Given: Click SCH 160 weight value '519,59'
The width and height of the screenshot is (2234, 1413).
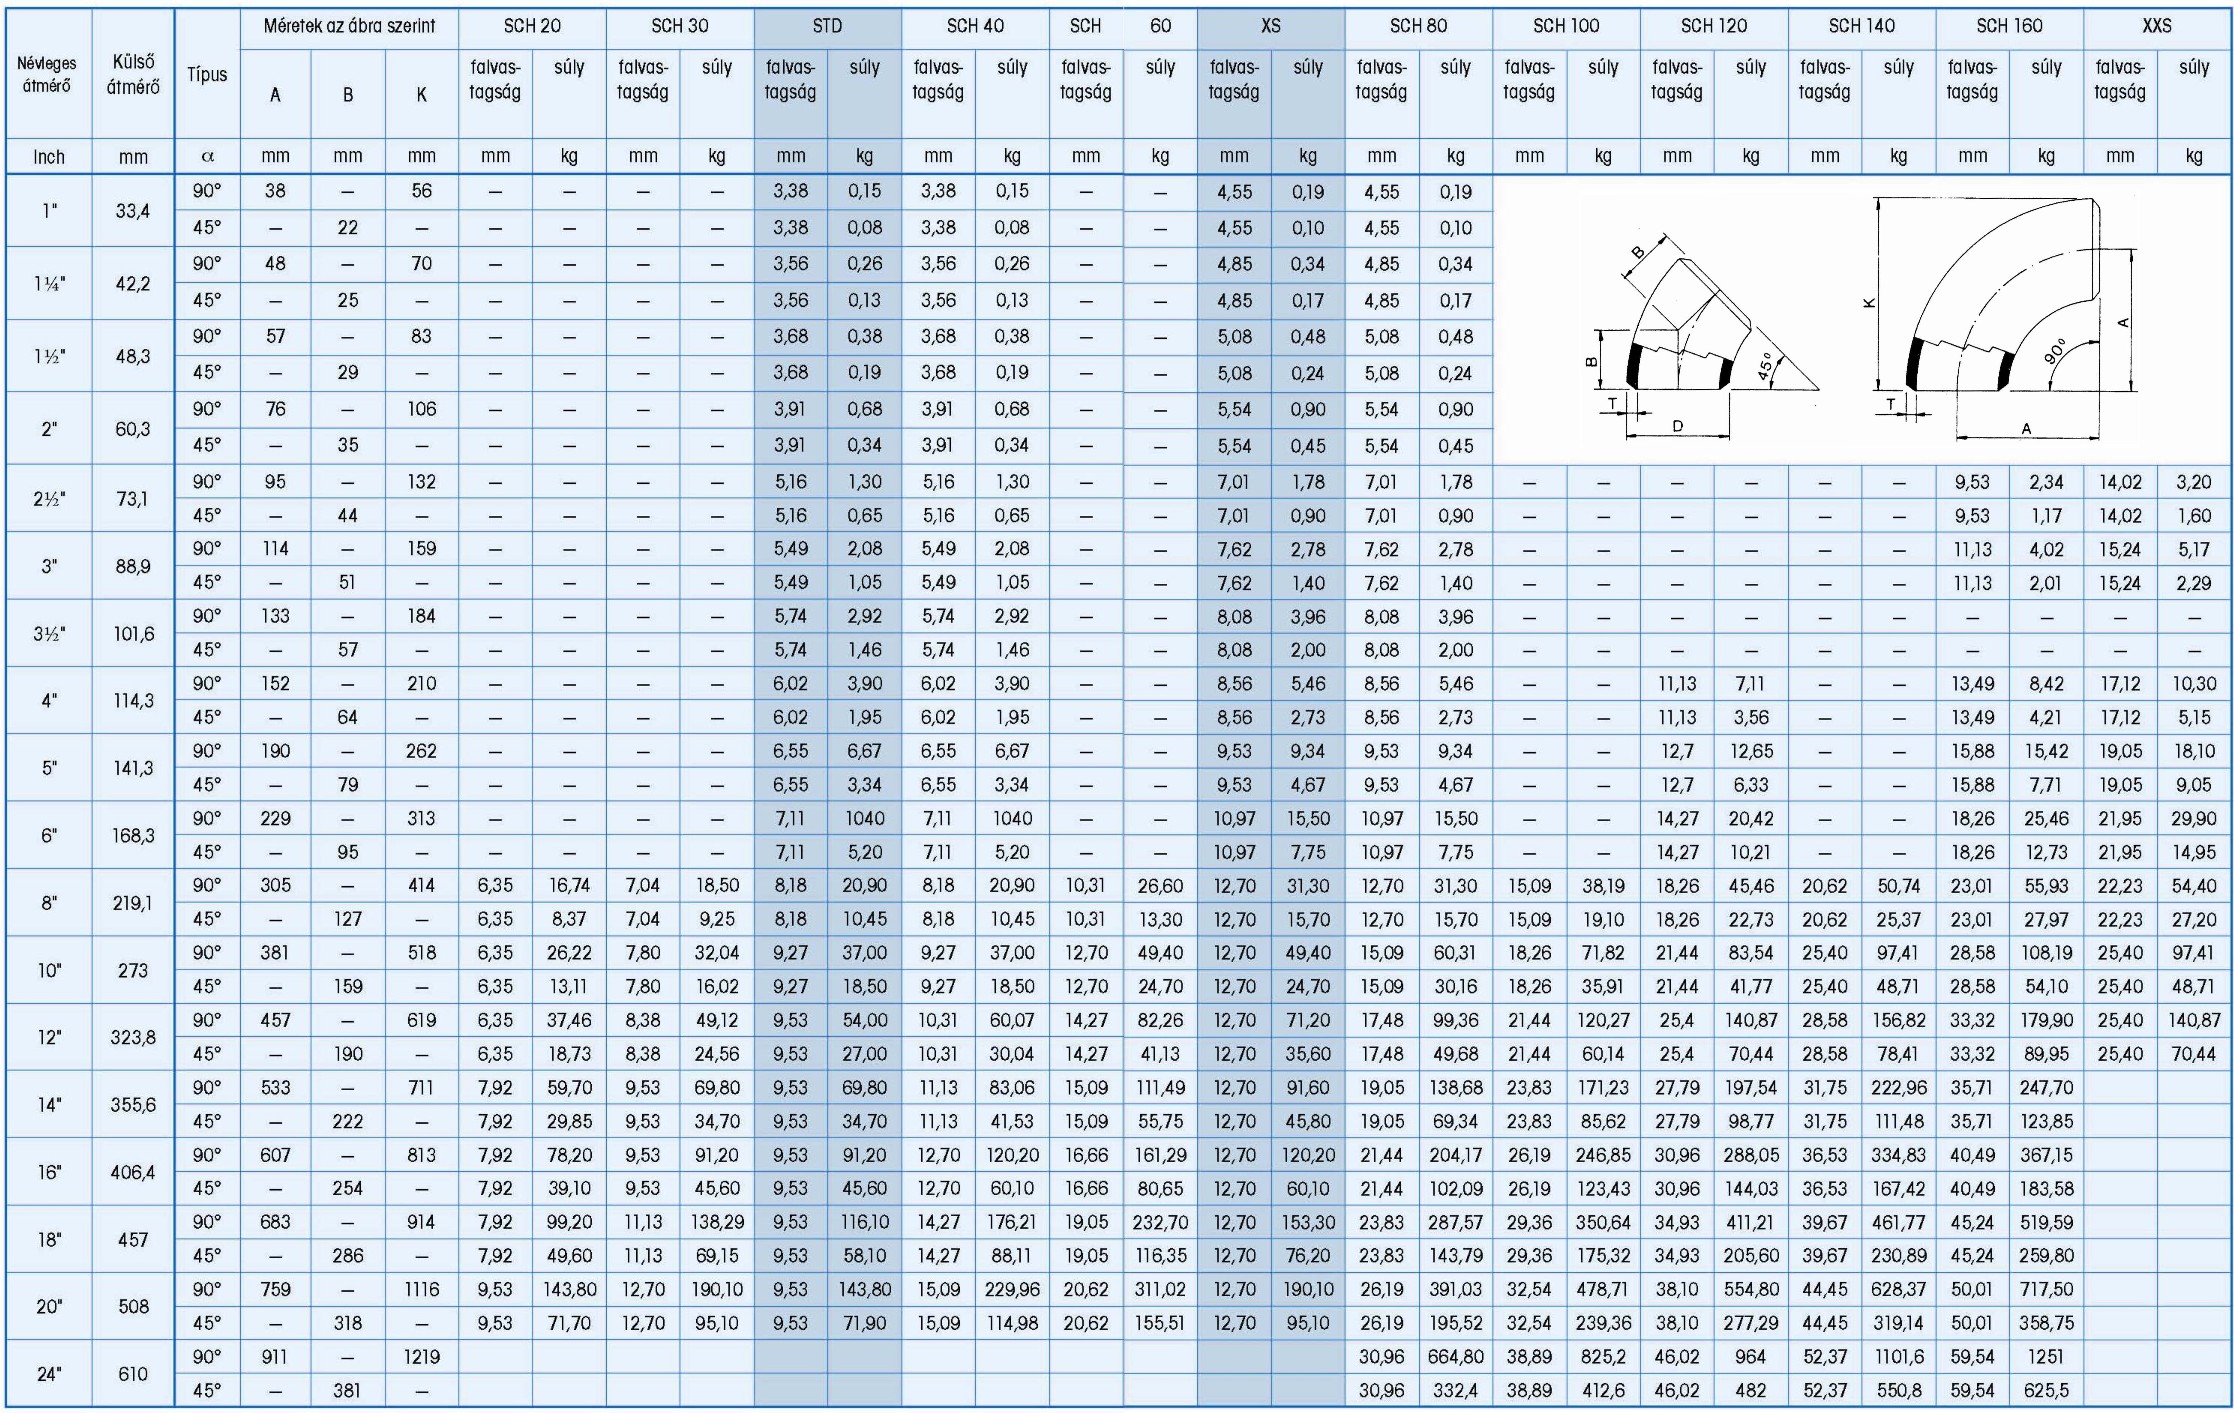Looking at the screenshot, I should [x=2046, y=1222].
